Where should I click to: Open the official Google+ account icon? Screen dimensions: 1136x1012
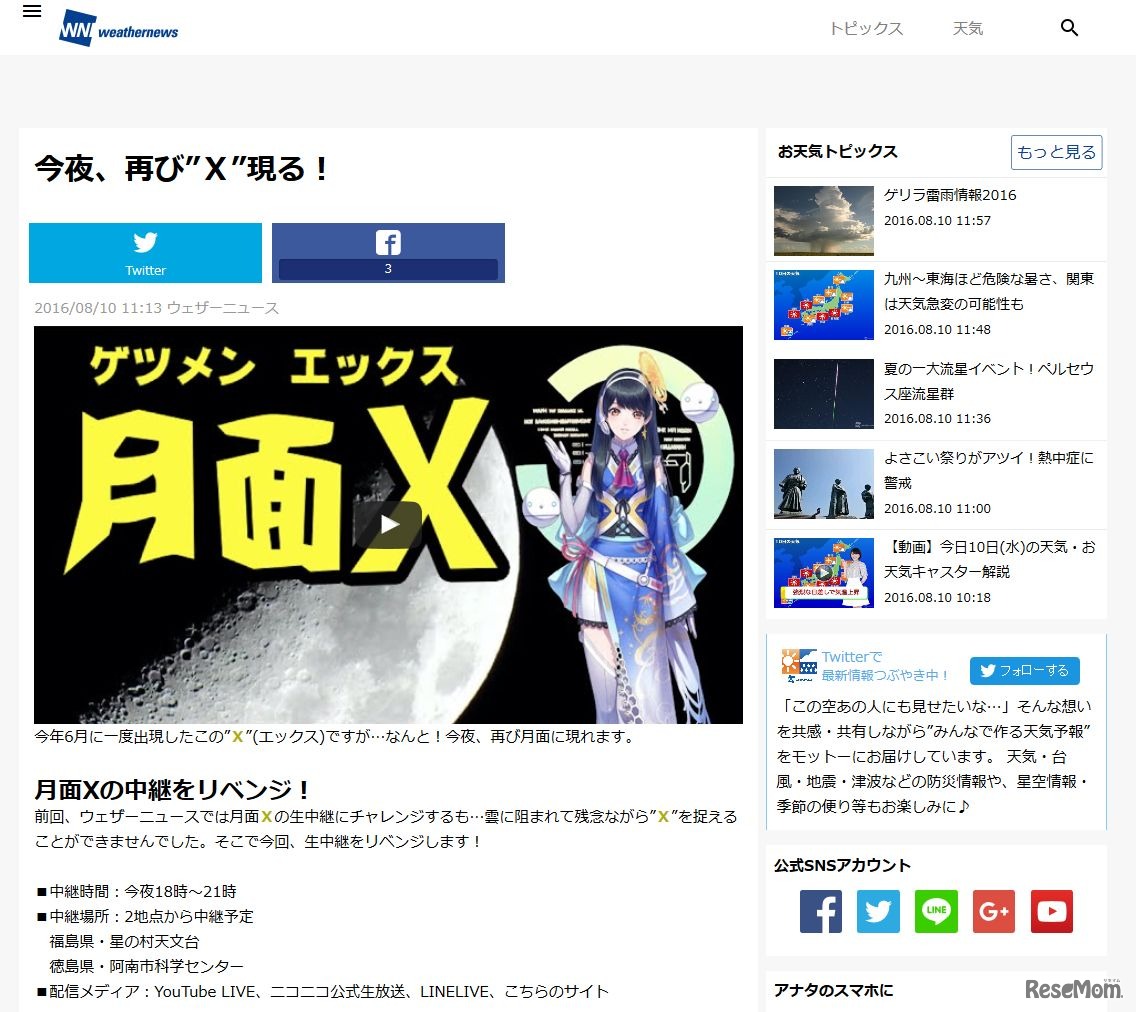(x=993, y=912)
